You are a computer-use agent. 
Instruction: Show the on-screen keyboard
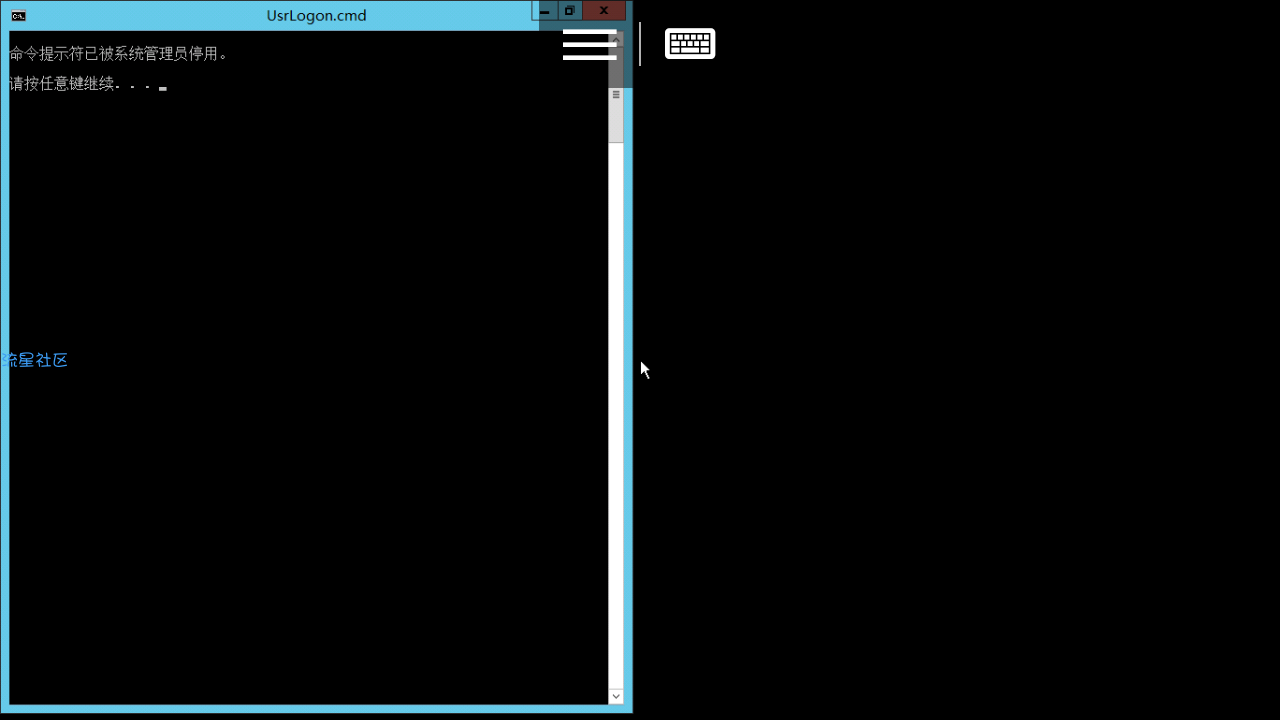690,44
